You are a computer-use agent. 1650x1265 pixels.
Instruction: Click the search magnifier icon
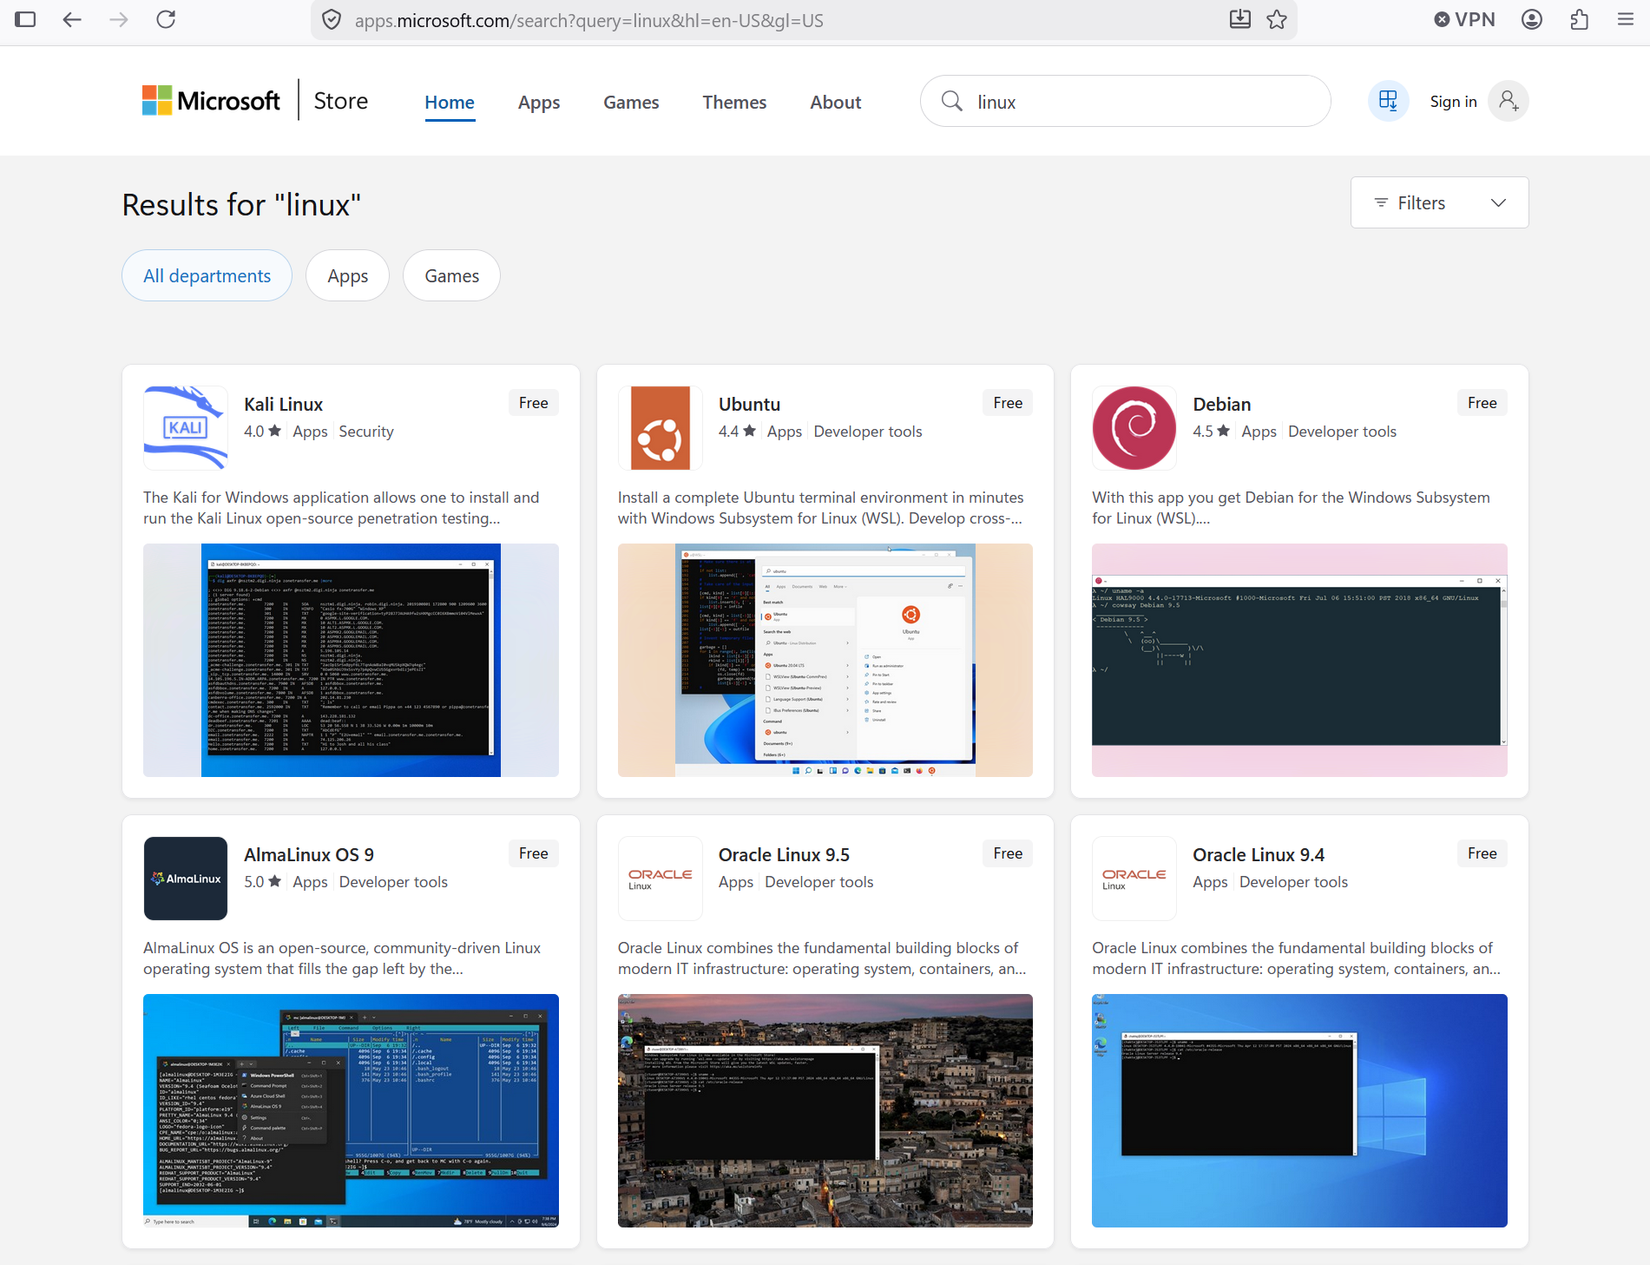(952, 101)
